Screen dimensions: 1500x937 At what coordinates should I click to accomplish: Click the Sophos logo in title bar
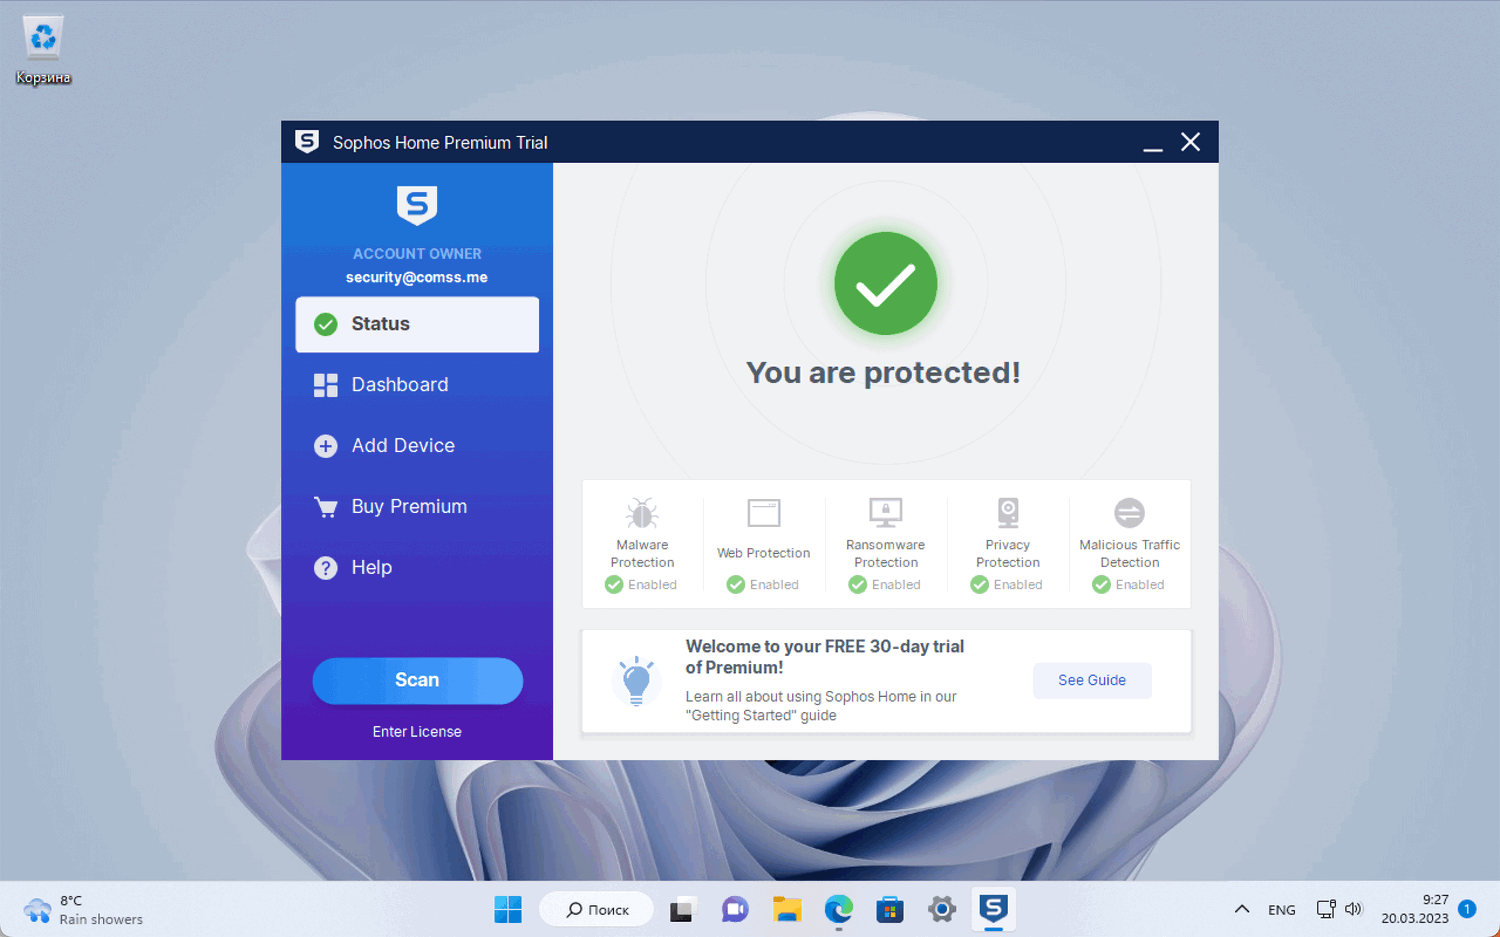[x=307, y=142]
